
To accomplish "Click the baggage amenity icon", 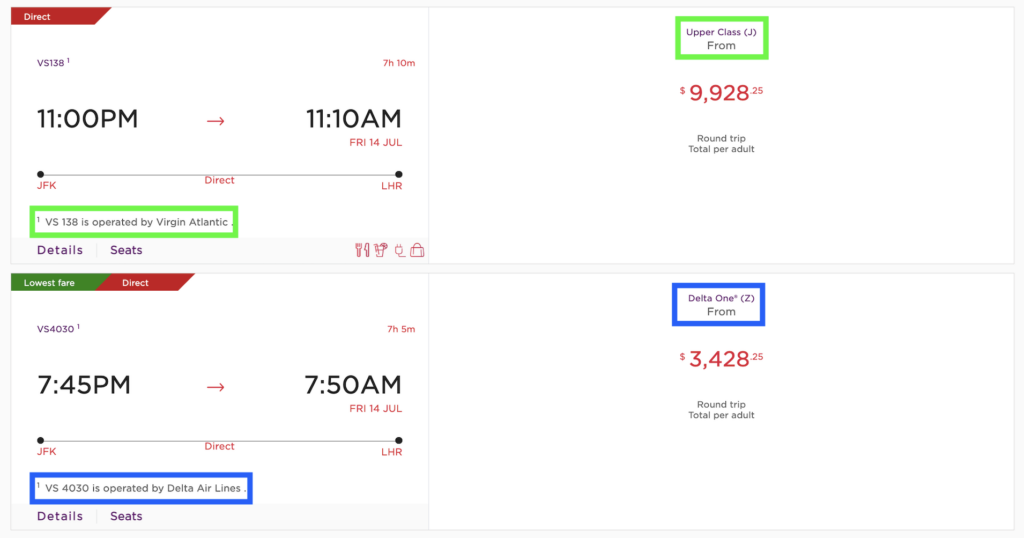I will 417,250.
